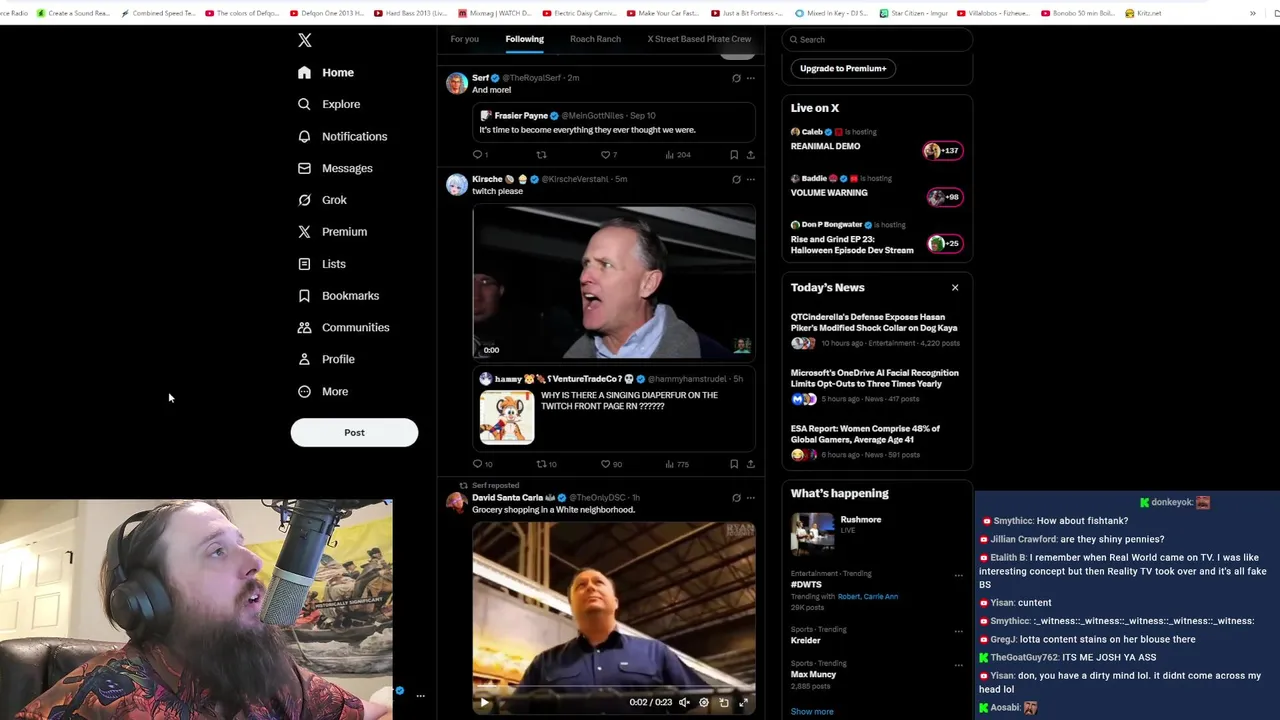Bookmark Serf's post
1280x720 pixels.
[734, 155]
